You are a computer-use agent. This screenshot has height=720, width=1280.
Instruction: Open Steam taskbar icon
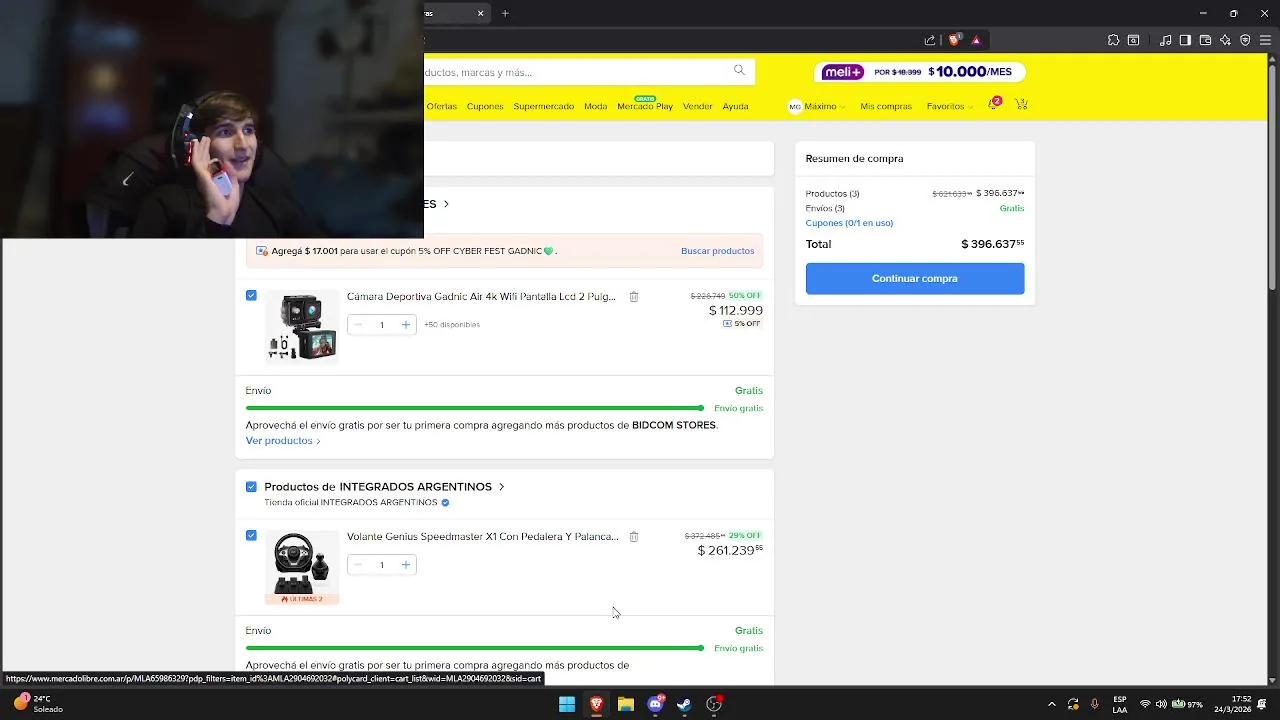coord(684,704)
